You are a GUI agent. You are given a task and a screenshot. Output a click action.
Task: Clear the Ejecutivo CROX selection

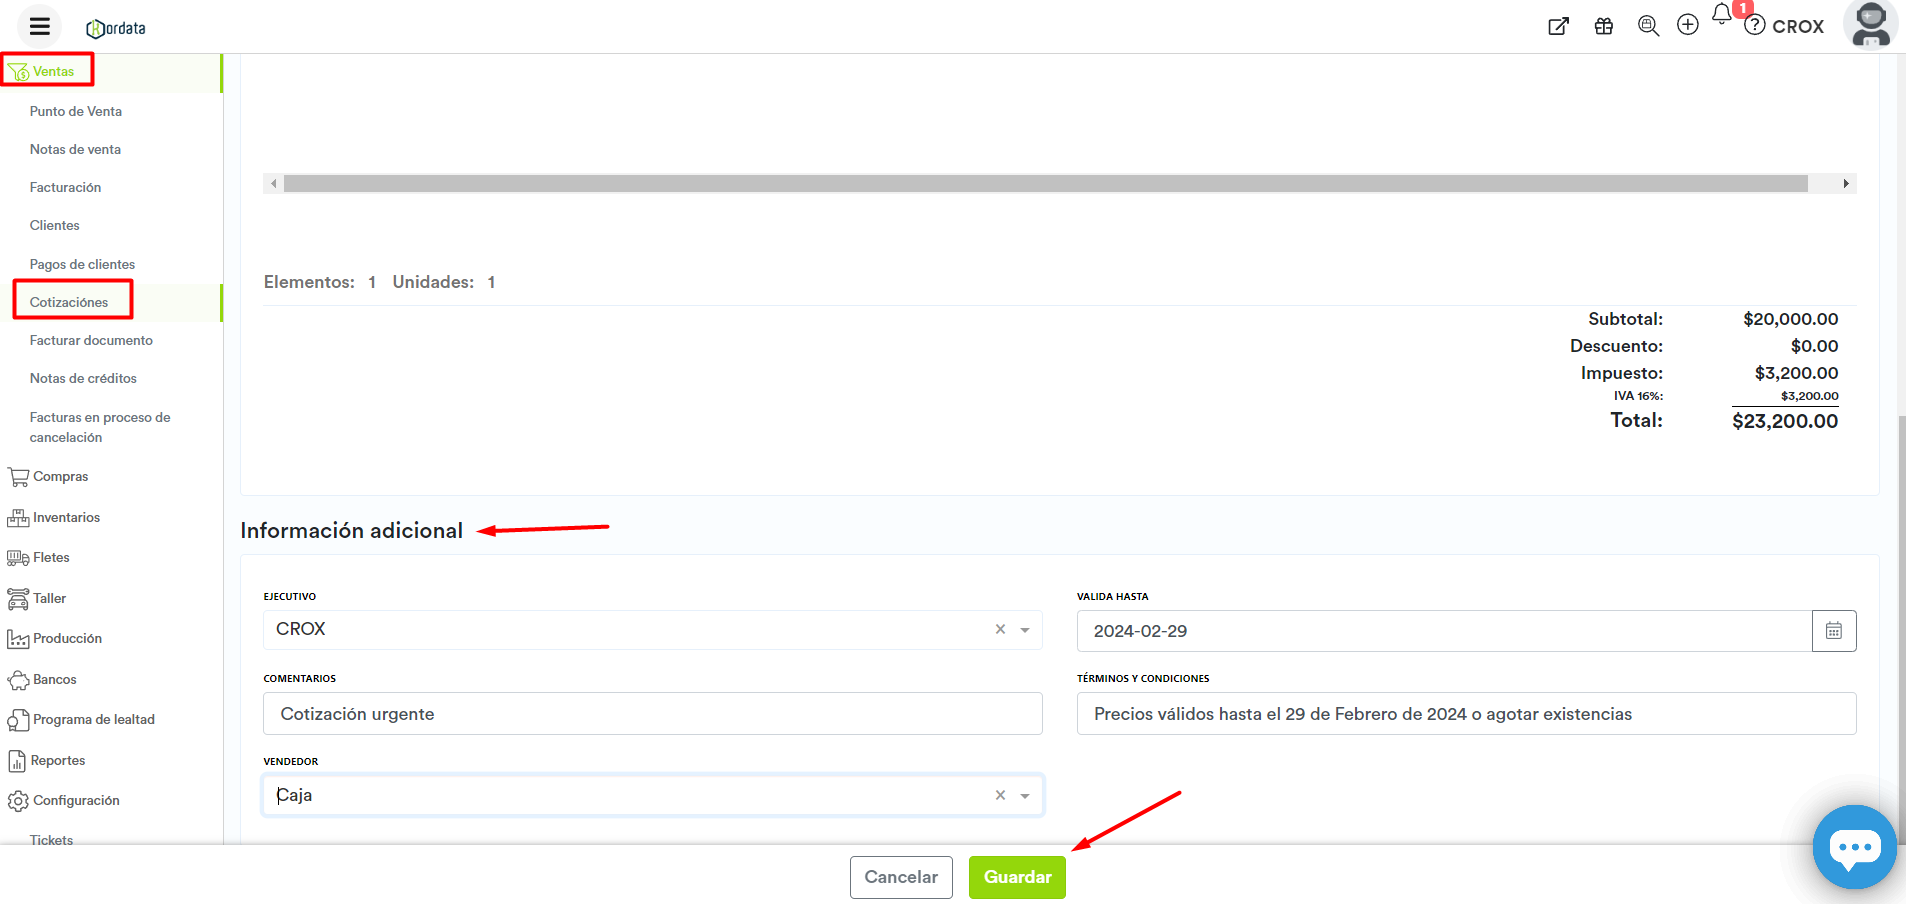click(x=1000, y=630)
